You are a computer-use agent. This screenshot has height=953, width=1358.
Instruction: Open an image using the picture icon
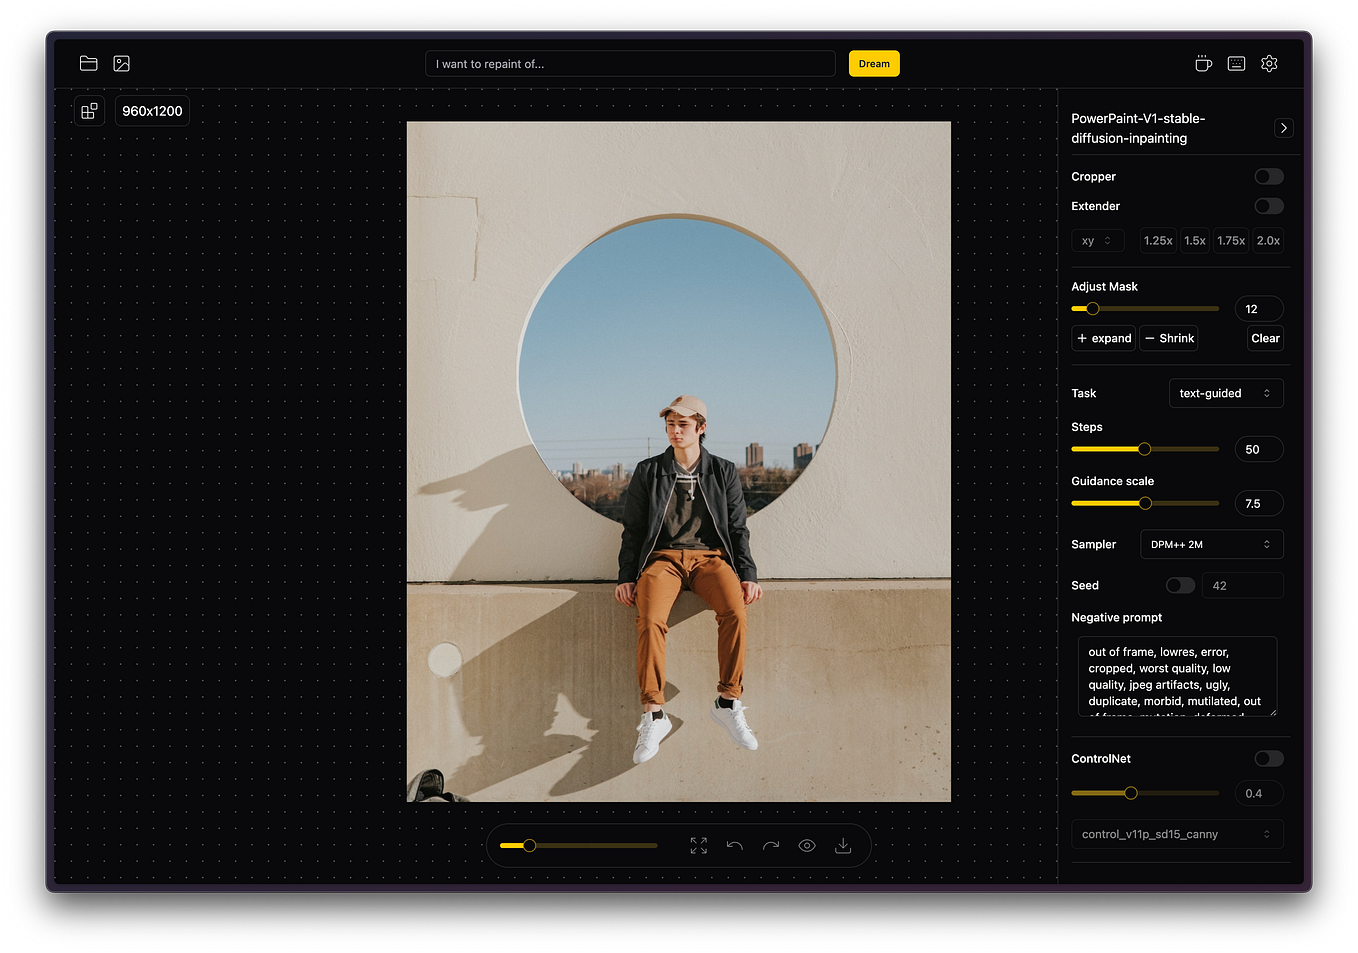121,63
